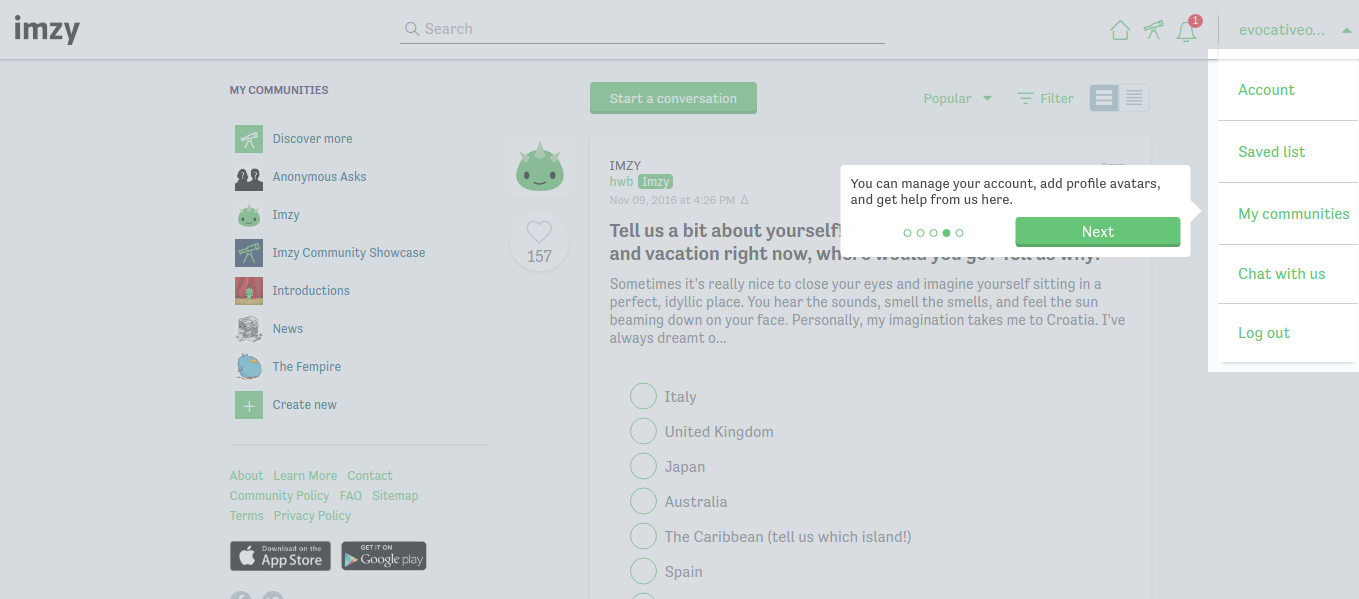
Task: Open Community Policy link
Action: (279, 496)
